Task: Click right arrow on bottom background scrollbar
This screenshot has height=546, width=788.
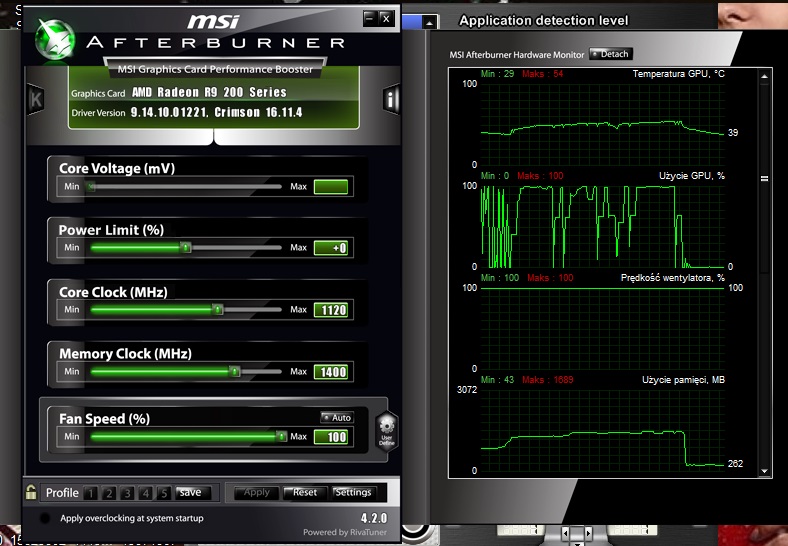Action: (x=588, y=533)
